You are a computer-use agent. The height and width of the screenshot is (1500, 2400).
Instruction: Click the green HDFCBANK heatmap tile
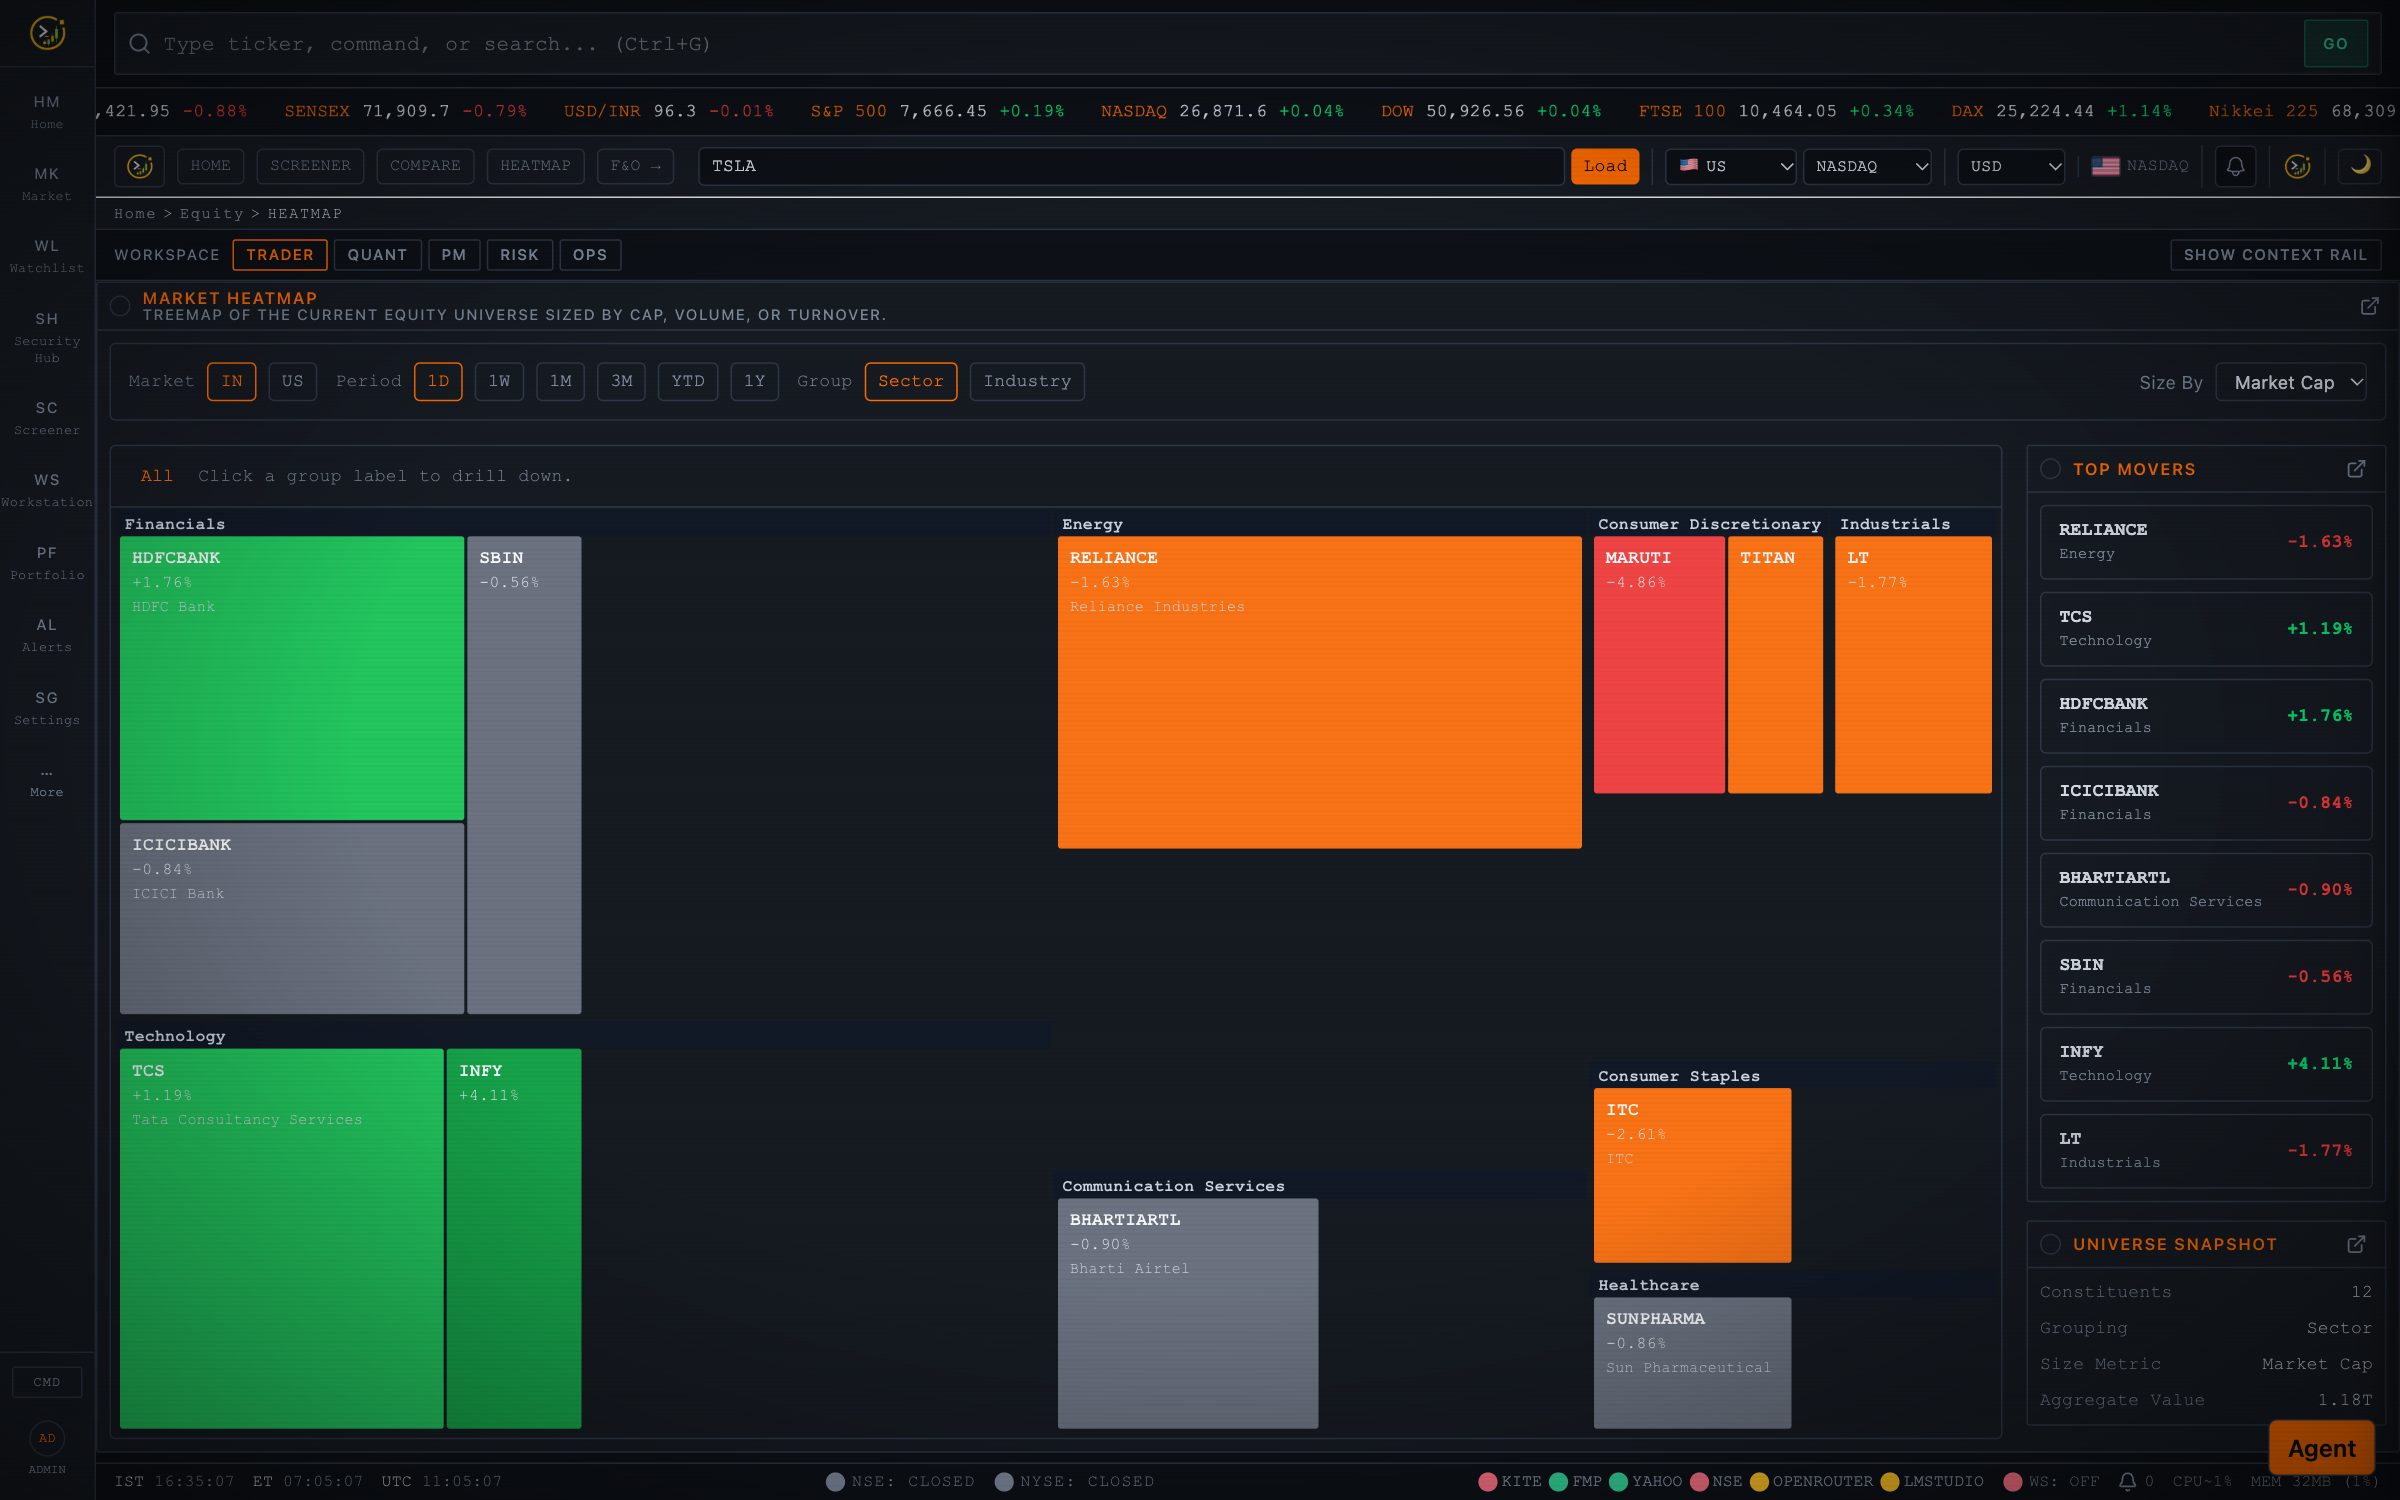[x=292, y=678]
